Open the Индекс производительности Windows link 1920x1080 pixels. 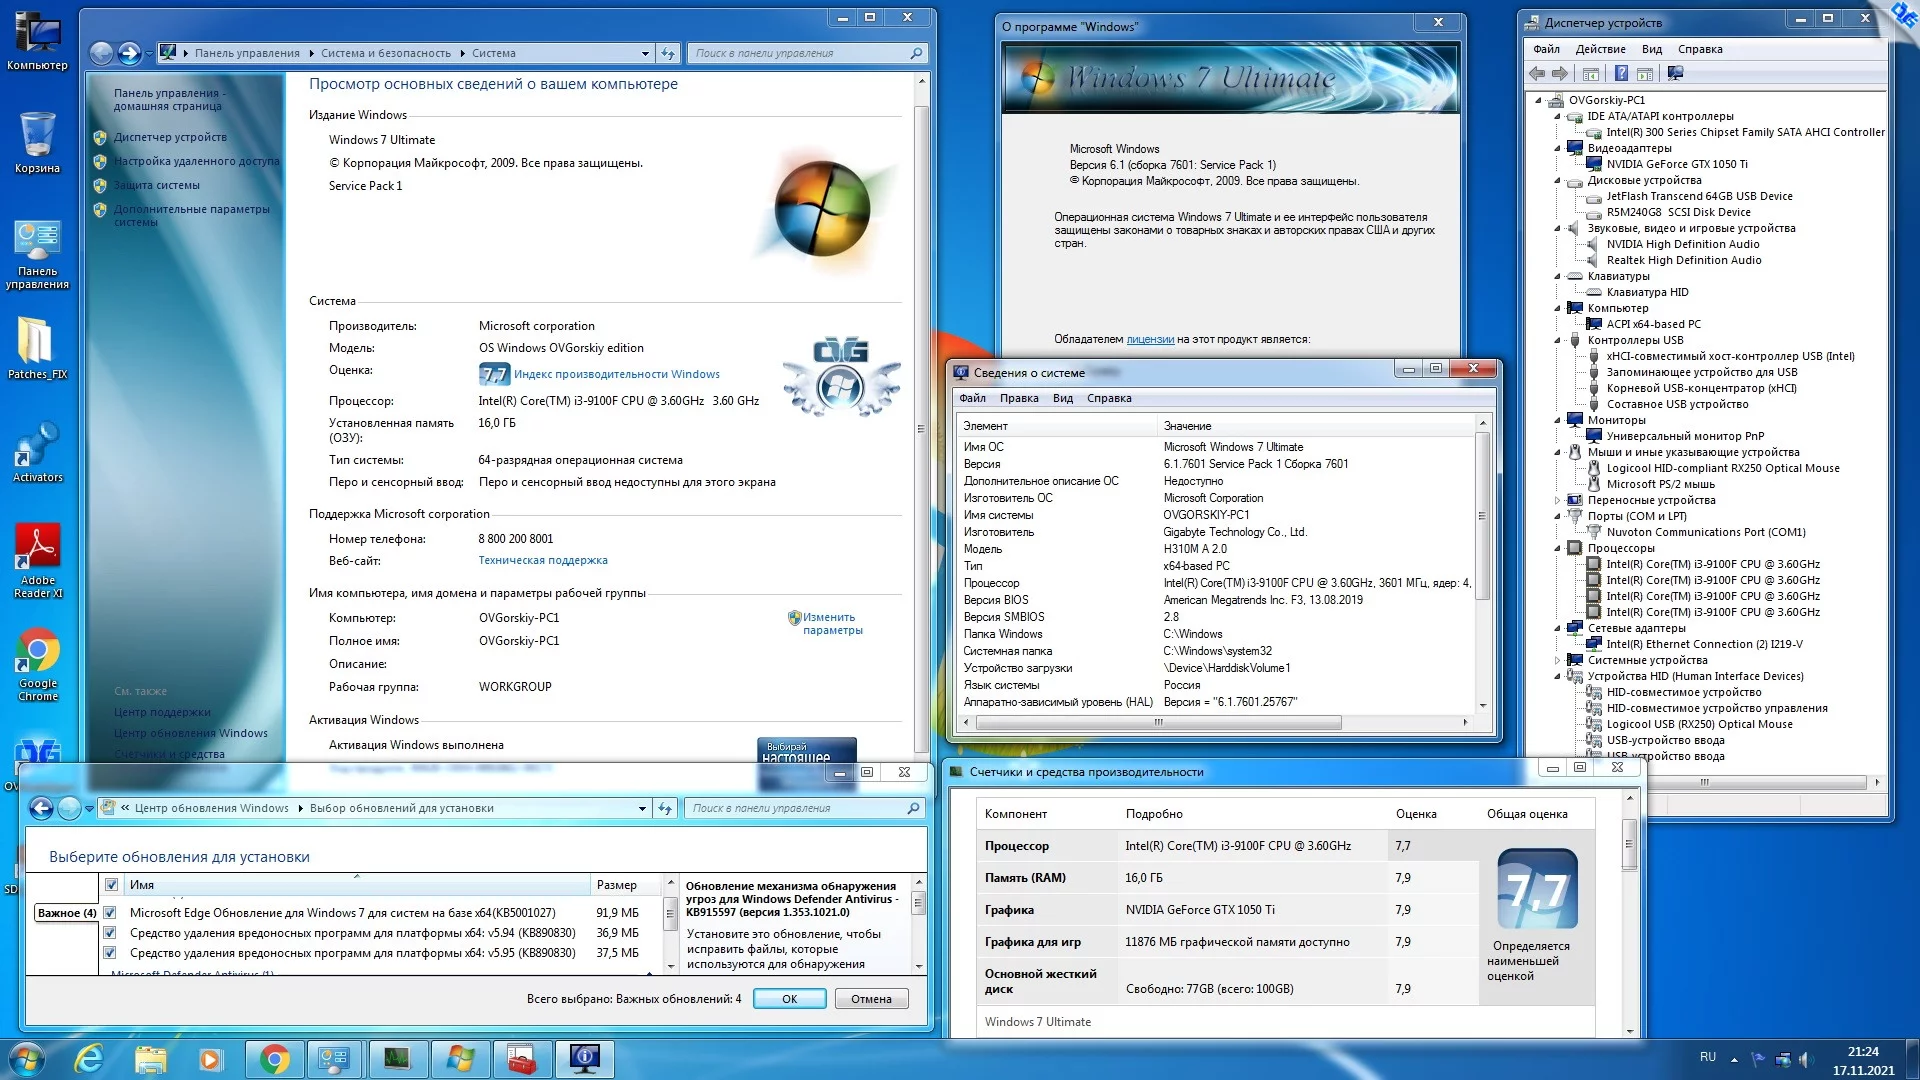click(616, 374)
